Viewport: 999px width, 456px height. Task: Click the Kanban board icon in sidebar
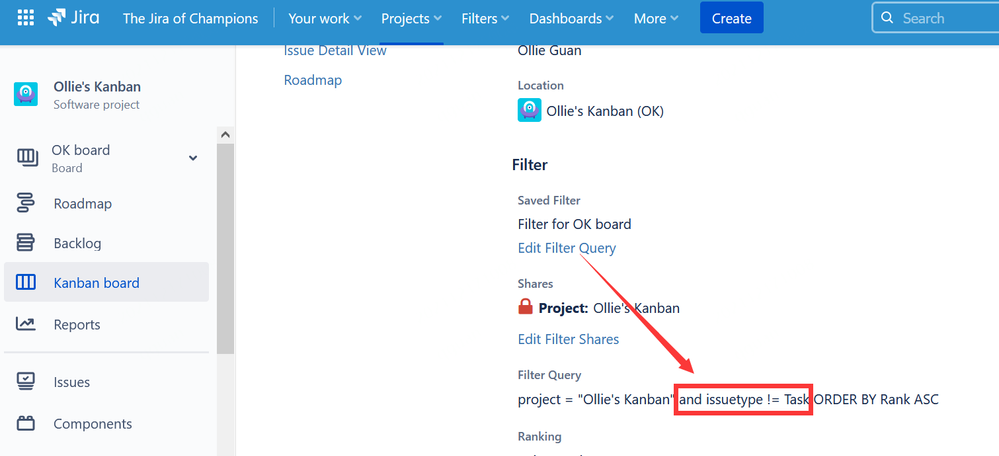(x=25, y=283)
